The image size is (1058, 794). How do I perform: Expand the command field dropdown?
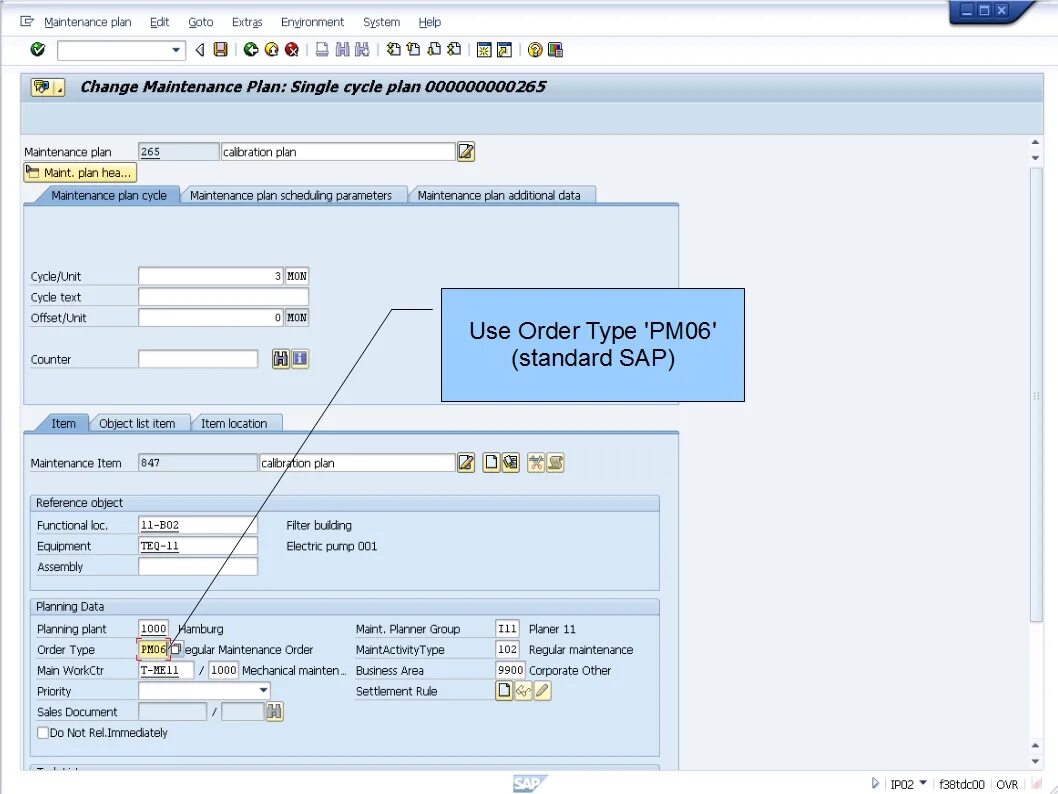(175, 49)
